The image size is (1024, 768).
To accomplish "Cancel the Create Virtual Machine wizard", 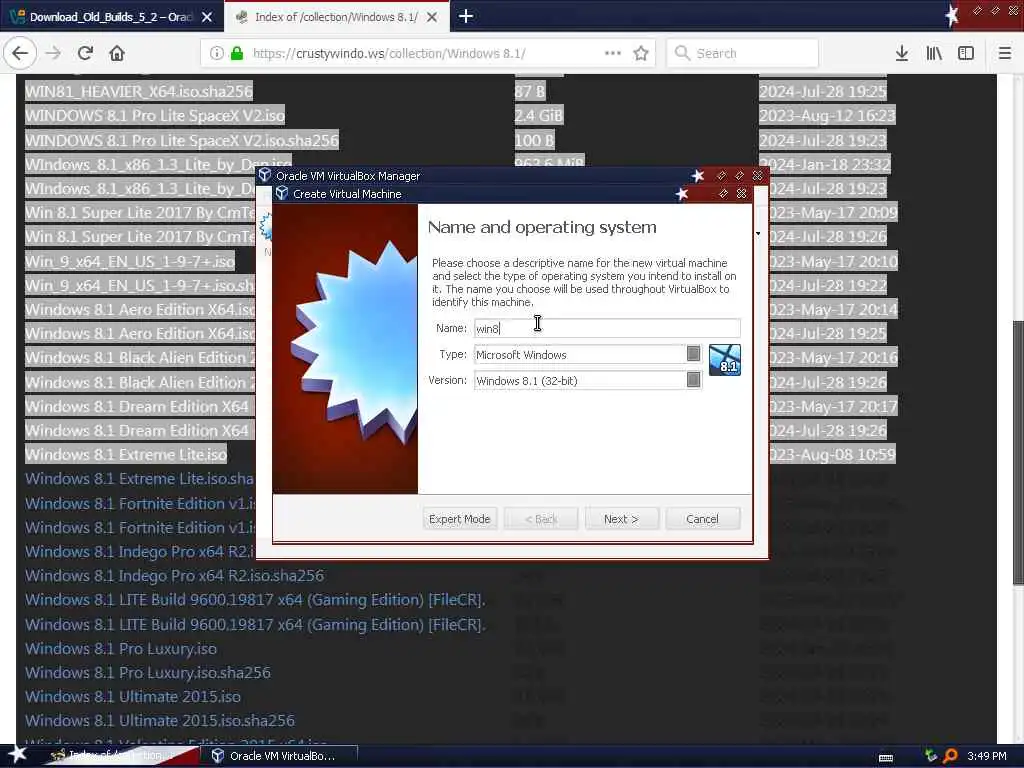I will click(703, 519).
